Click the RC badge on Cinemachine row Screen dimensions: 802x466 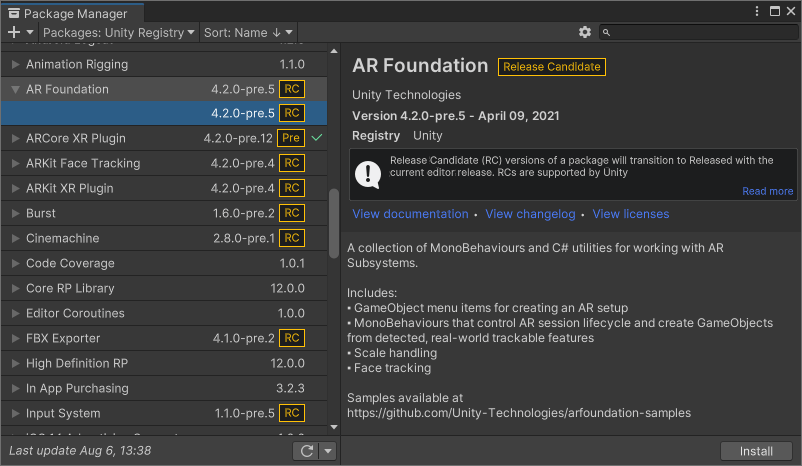(292, 238)
